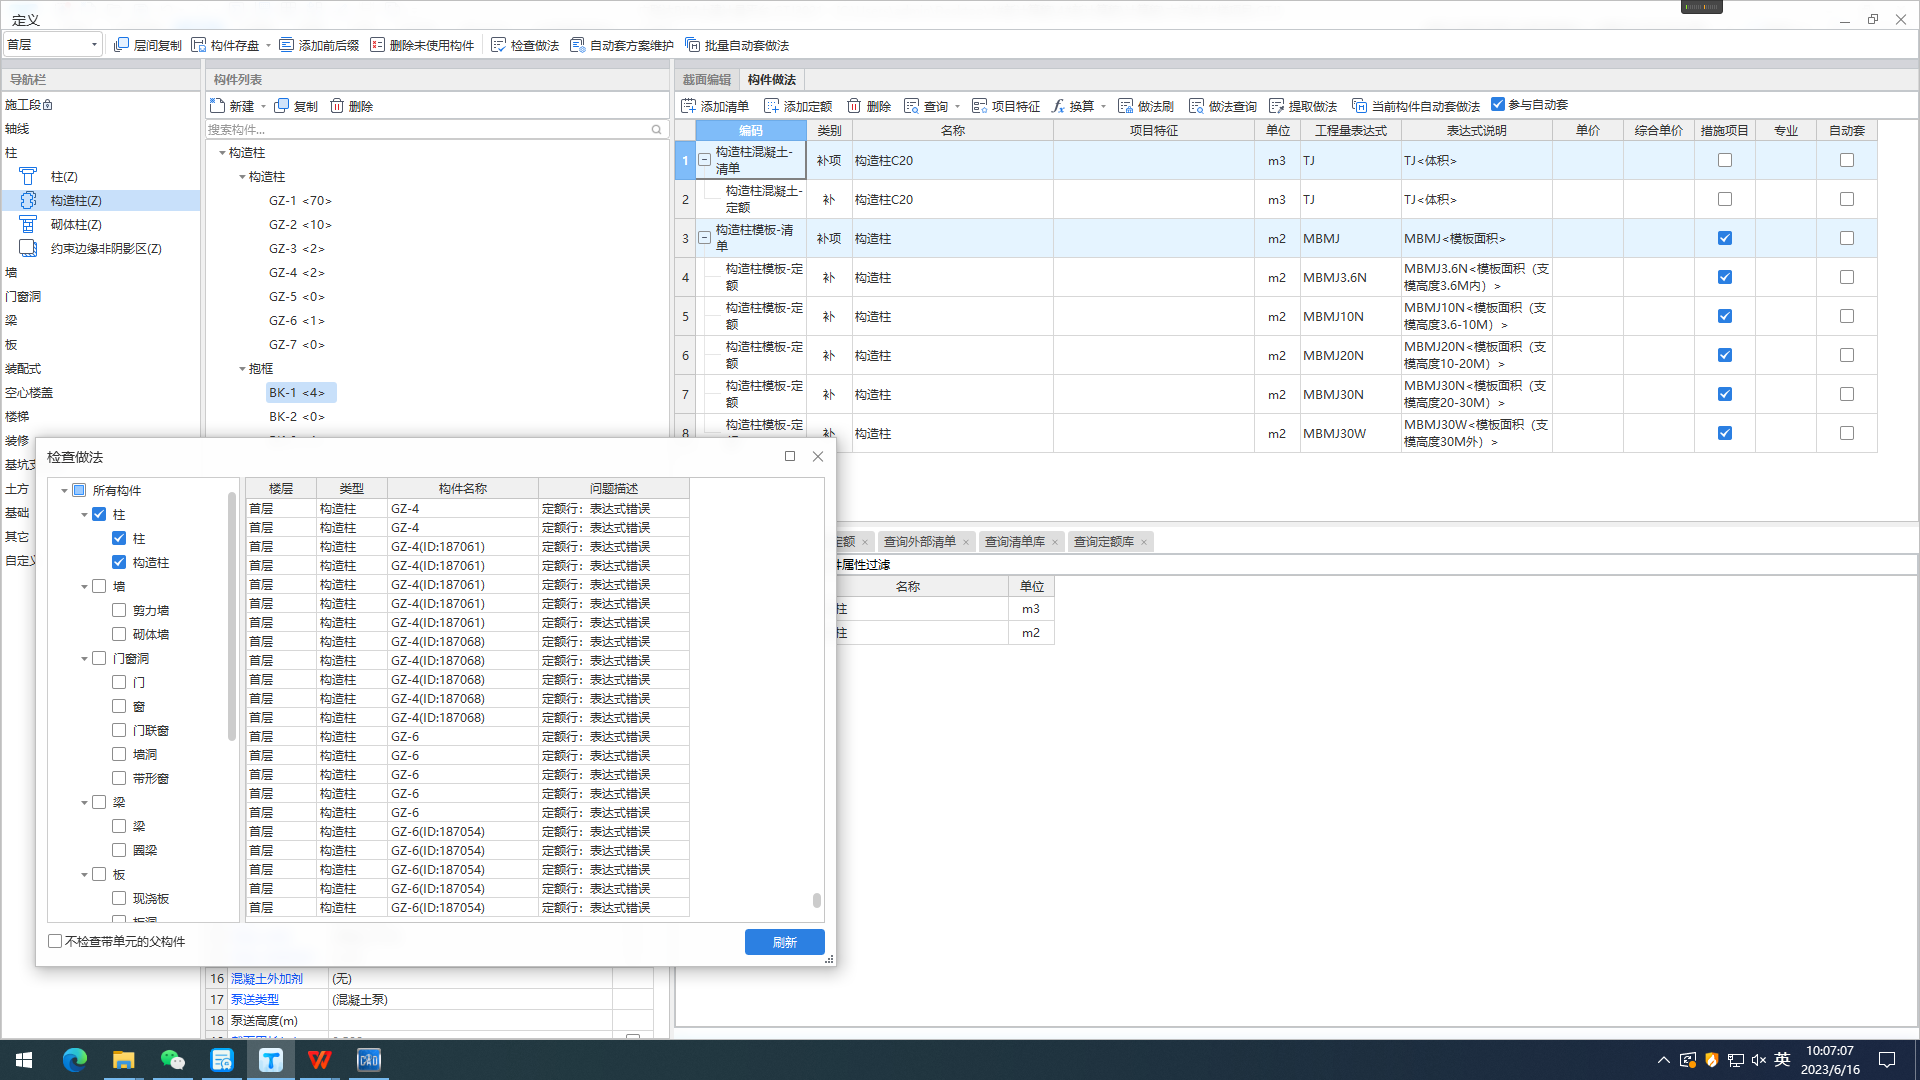Toggle the 所有构件 checkbox
Screen dimensions: 1920x1080
tap(79, 490)
